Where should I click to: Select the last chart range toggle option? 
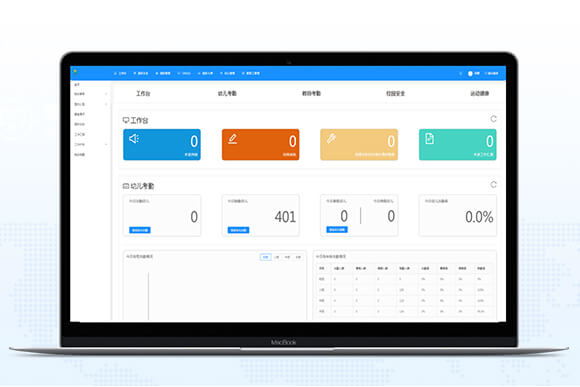pyautogui.click(x=298, y=257)
